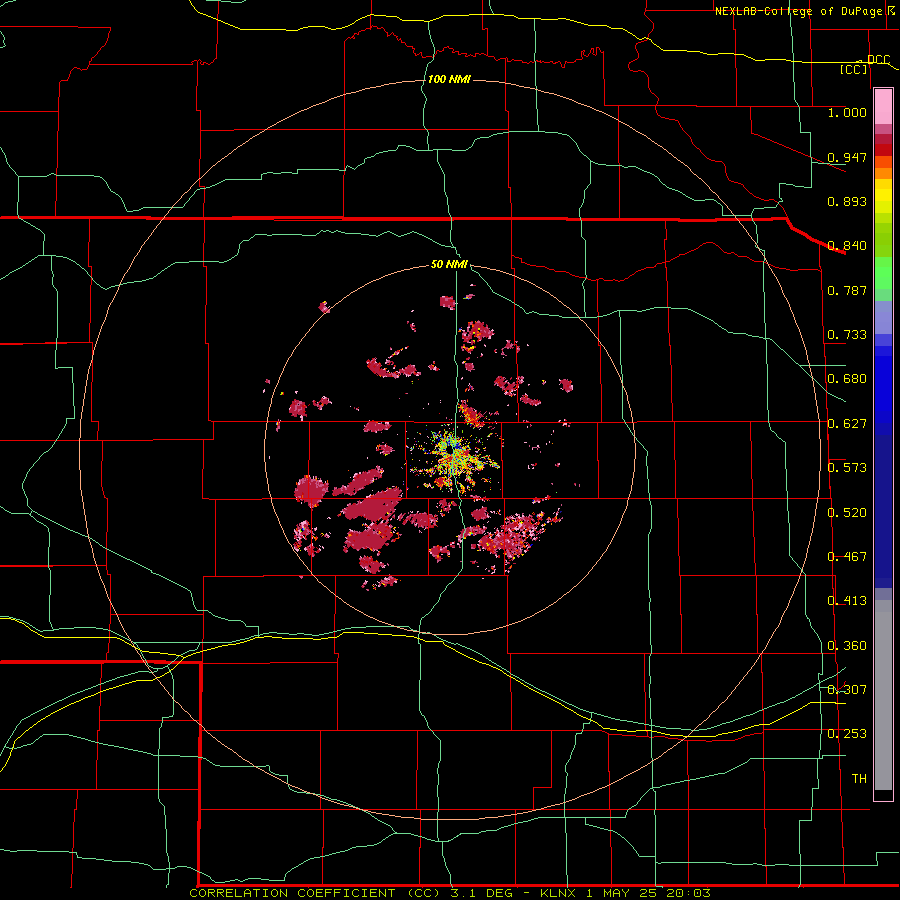Click the 0.733 scale value
The image size is (900, 900).
847,335
